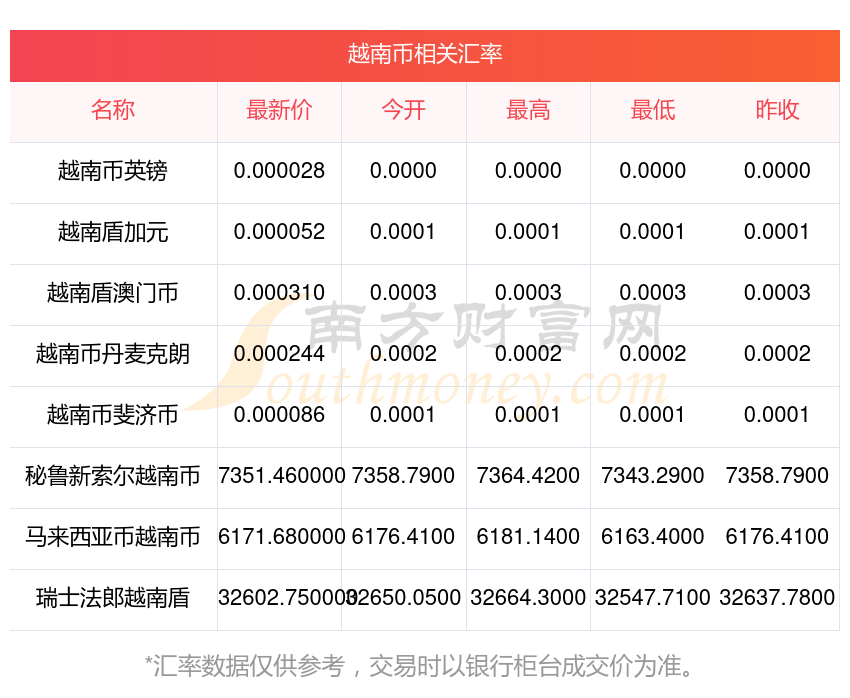The image size is (850, 698).
Task: Select the 名称 column header
Action: pos(113,110)
